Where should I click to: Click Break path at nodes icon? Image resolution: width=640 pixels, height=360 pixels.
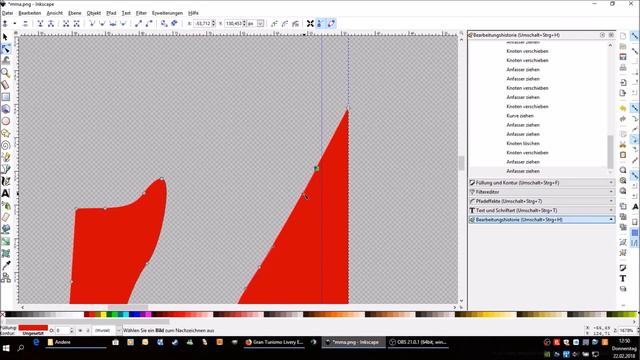coord(51,24)
